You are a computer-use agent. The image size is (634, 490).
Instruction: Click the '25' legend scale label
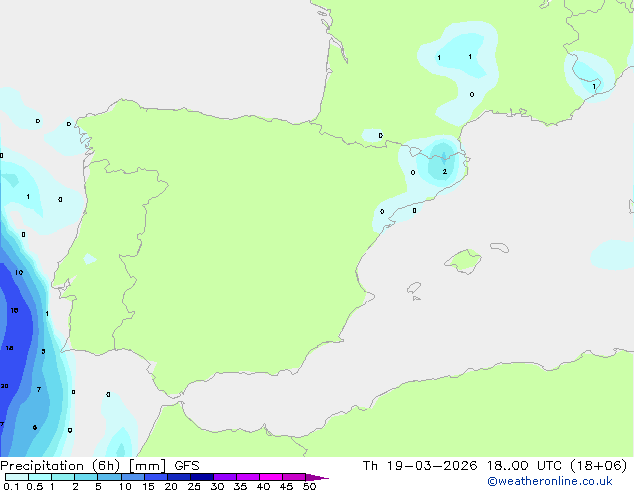[194, 486]
